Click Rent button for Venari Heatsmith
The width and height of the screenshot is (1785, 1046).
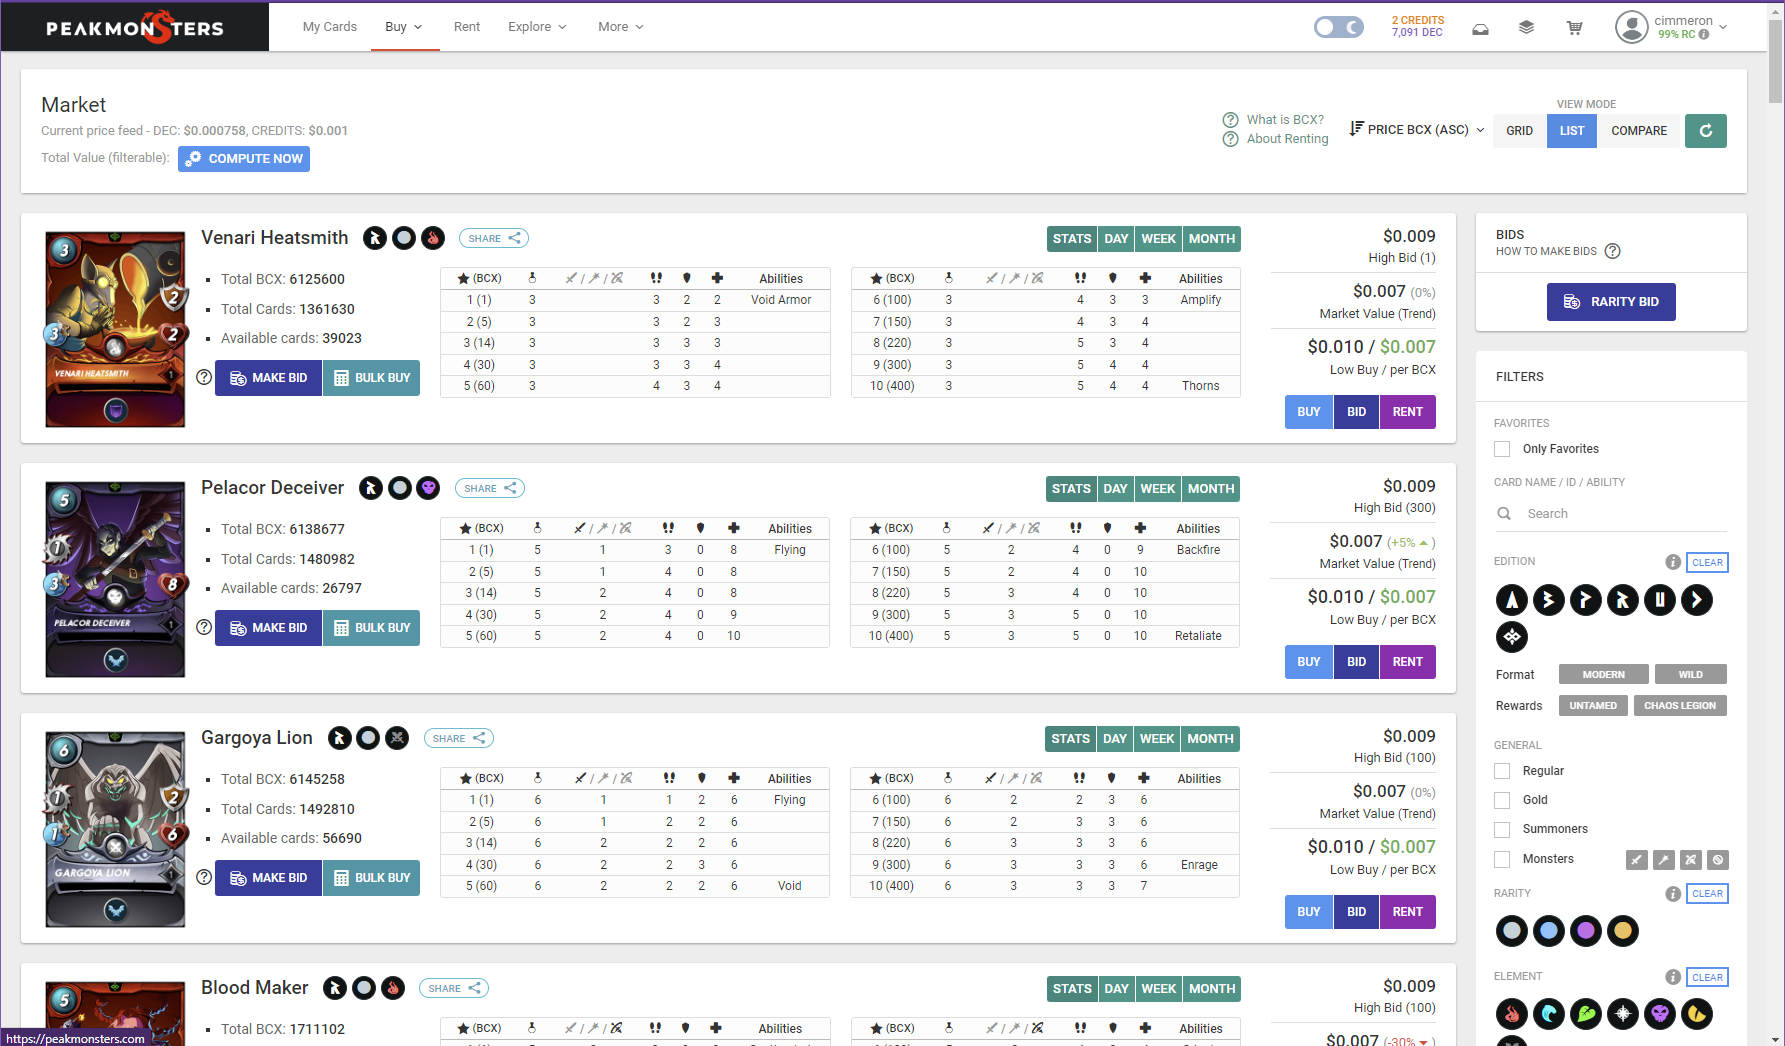coord(1407,412)
